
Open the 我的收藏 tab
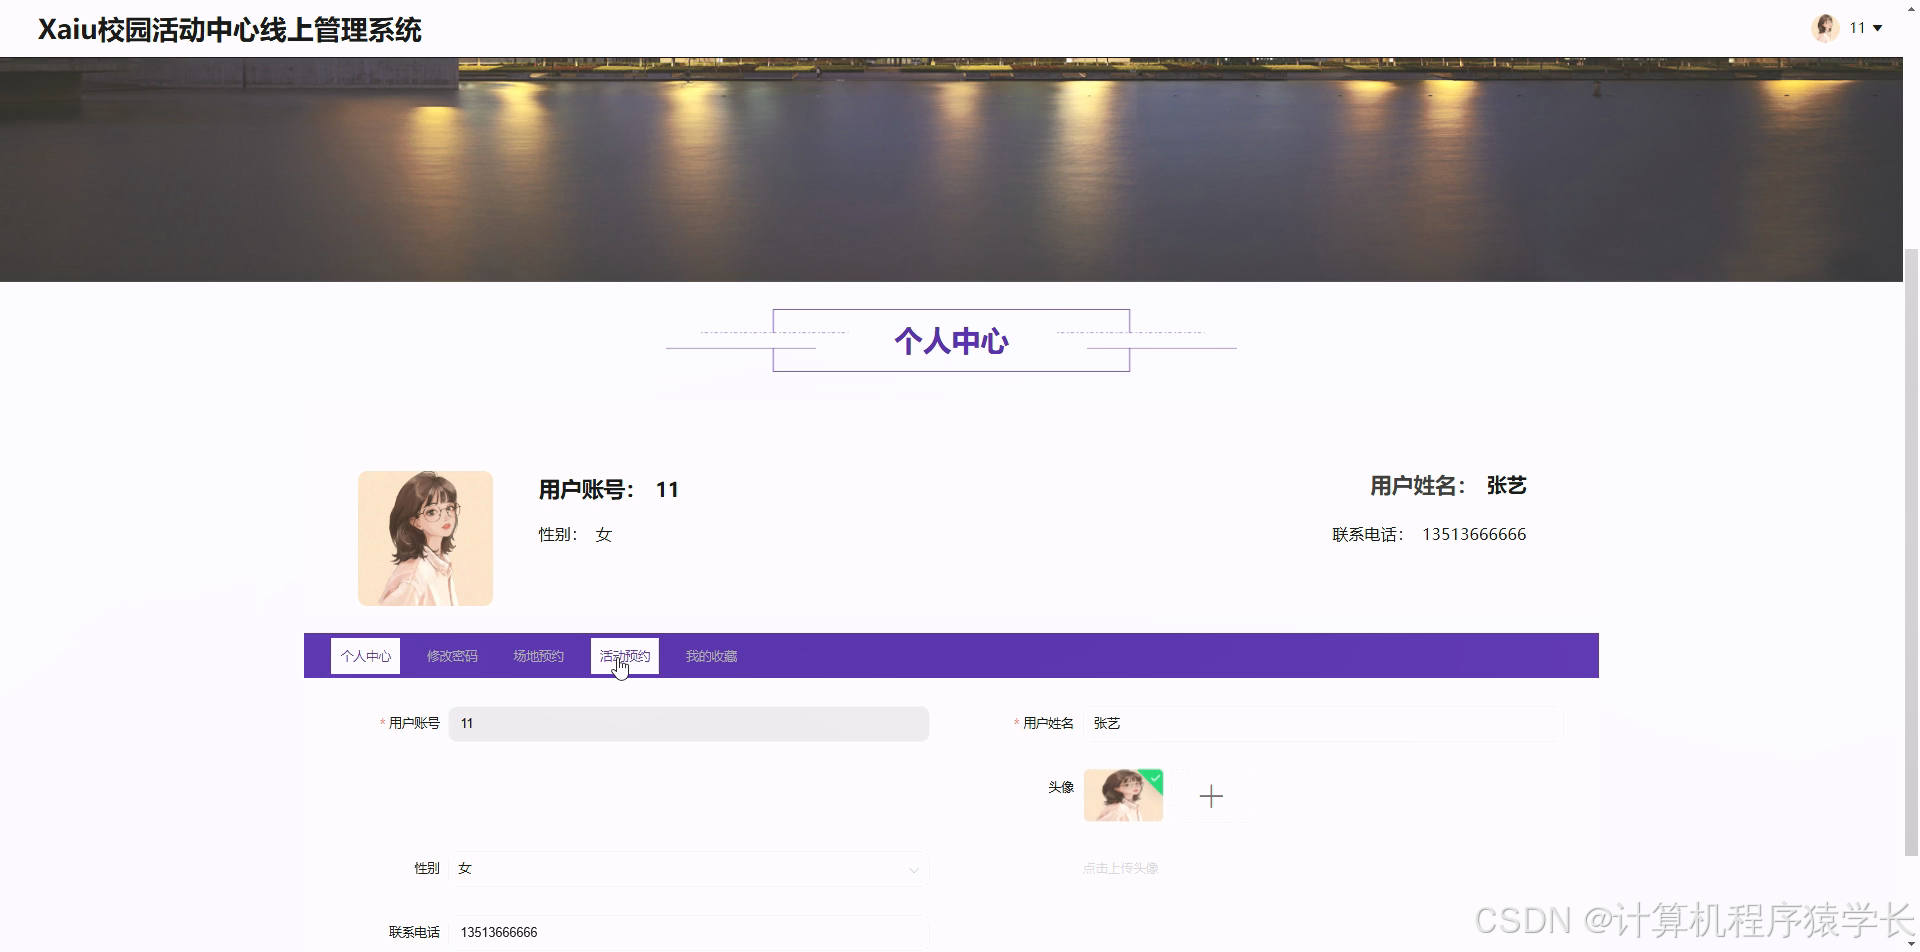tap(710, 655)
